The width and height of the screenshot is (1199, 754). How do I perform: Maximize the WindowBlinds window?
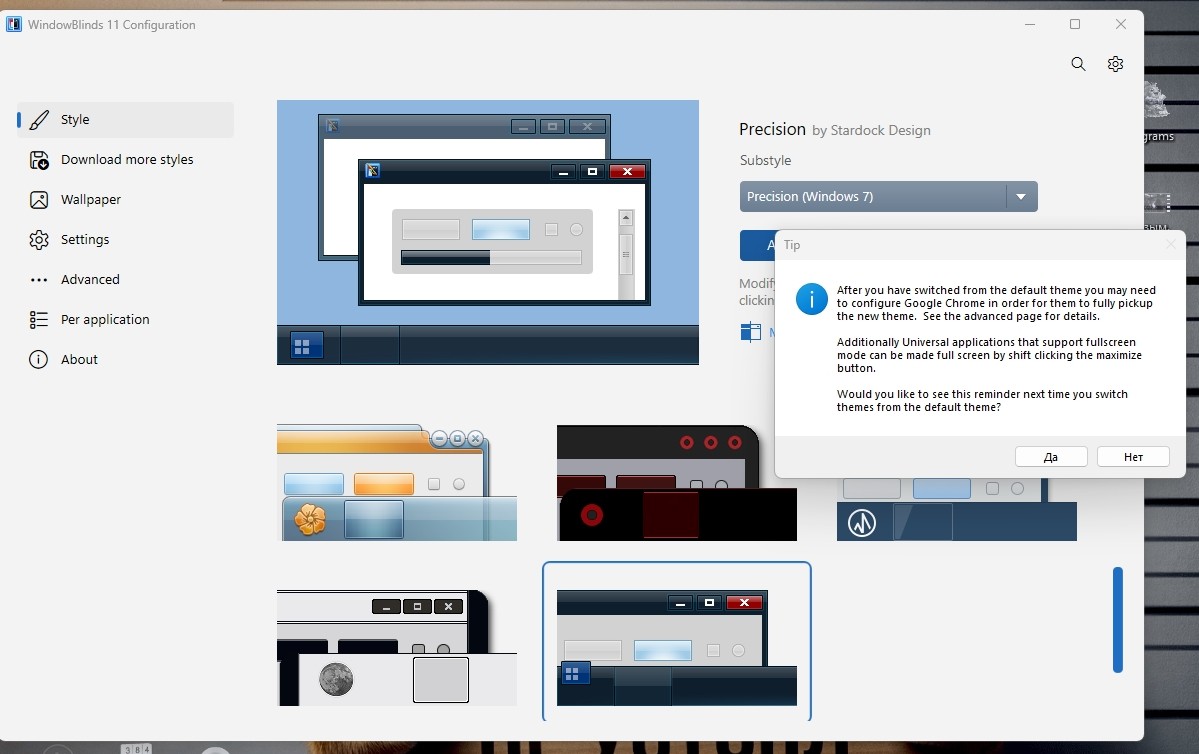(1075, 24)
